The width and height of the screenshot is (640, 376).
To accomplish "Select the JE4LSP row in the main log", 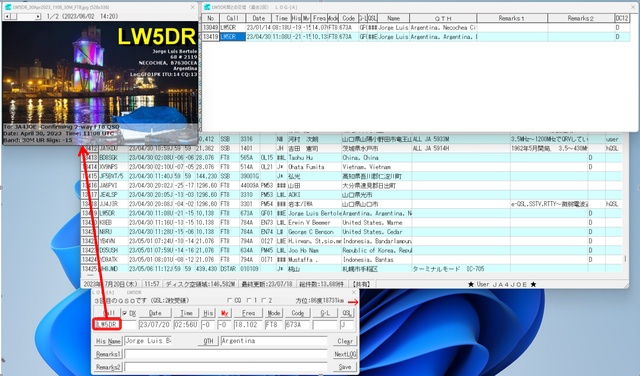I will click(351, 195).
